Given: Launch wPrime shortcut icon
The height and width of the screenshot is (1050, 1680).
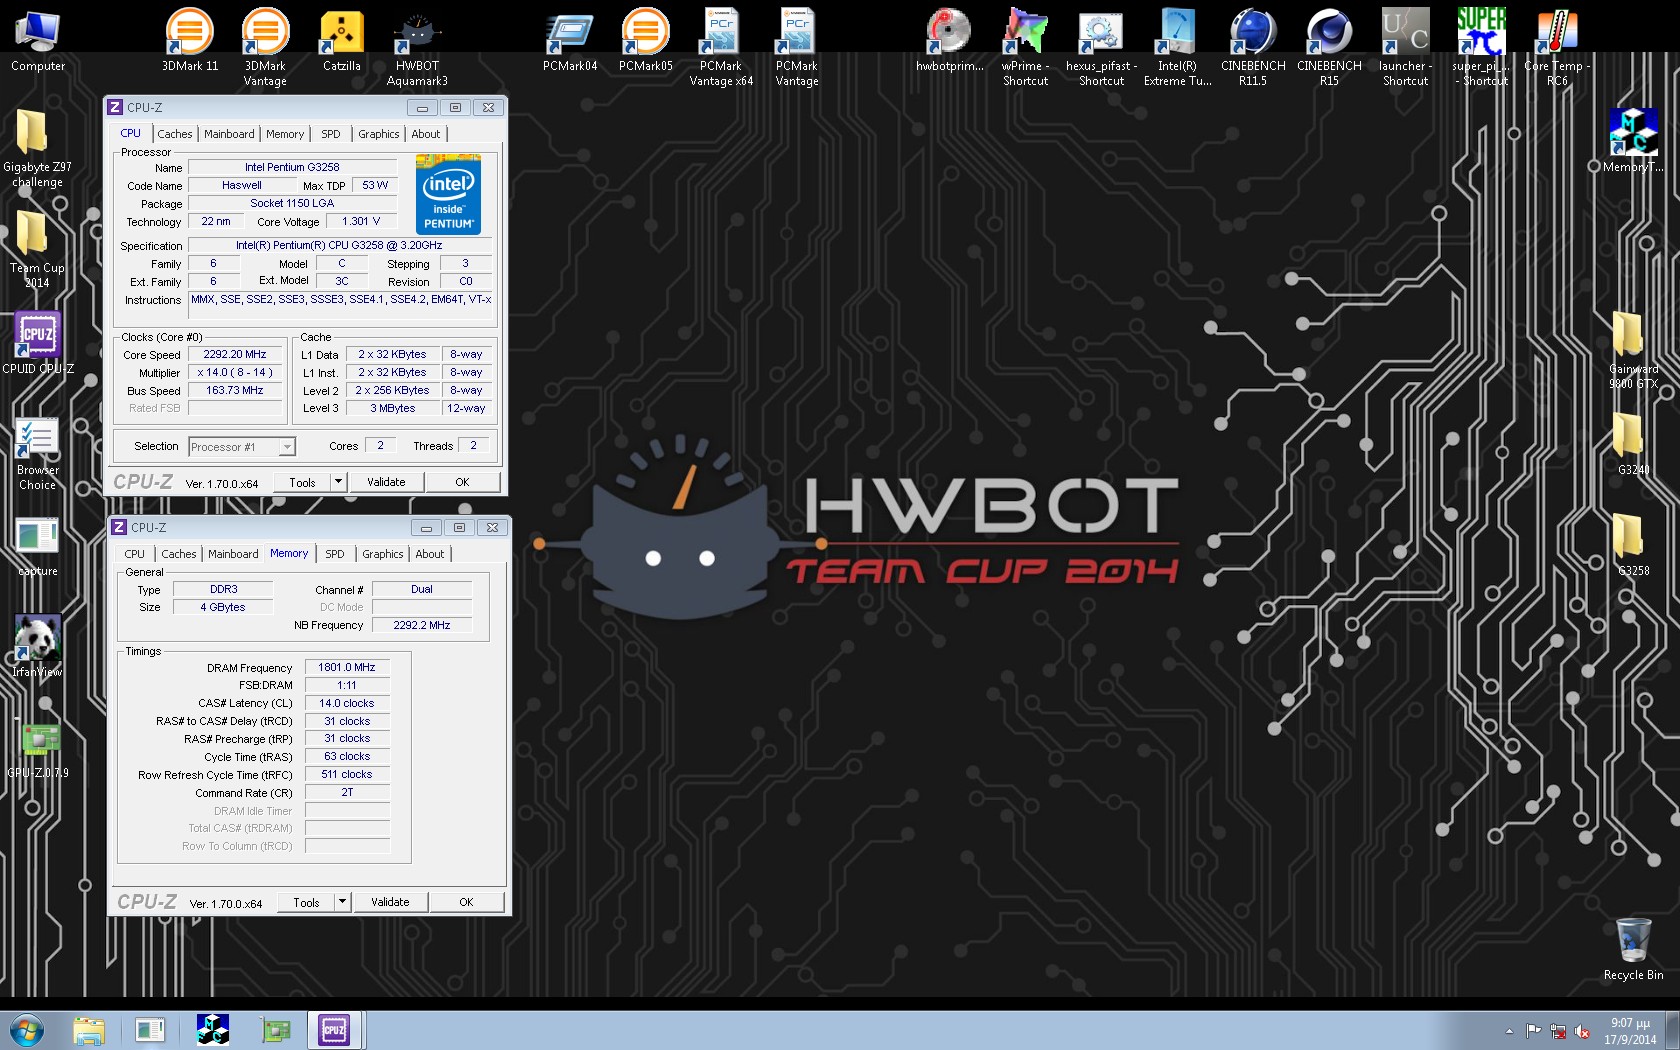Looking at the screenshot, I should click(x=1025, y=47).
